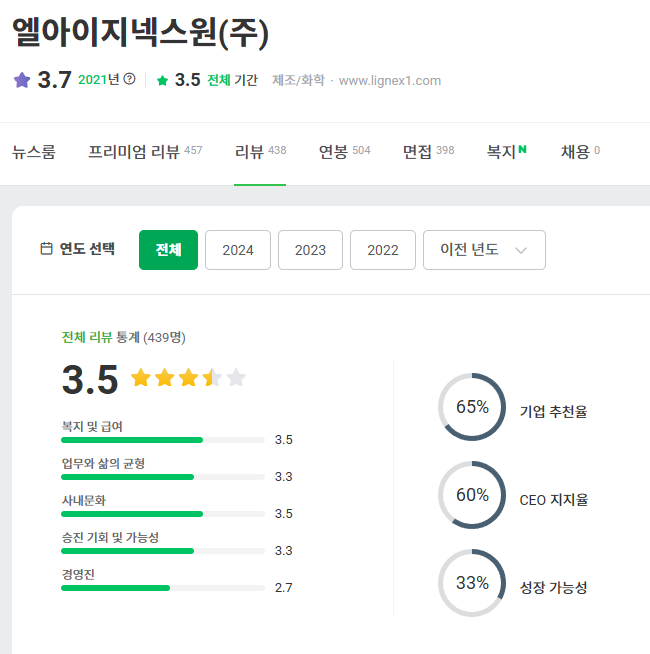Click the green N badge on 복지
The width and height of the screenshot is (650, 654).
click(x=523, y=150)
